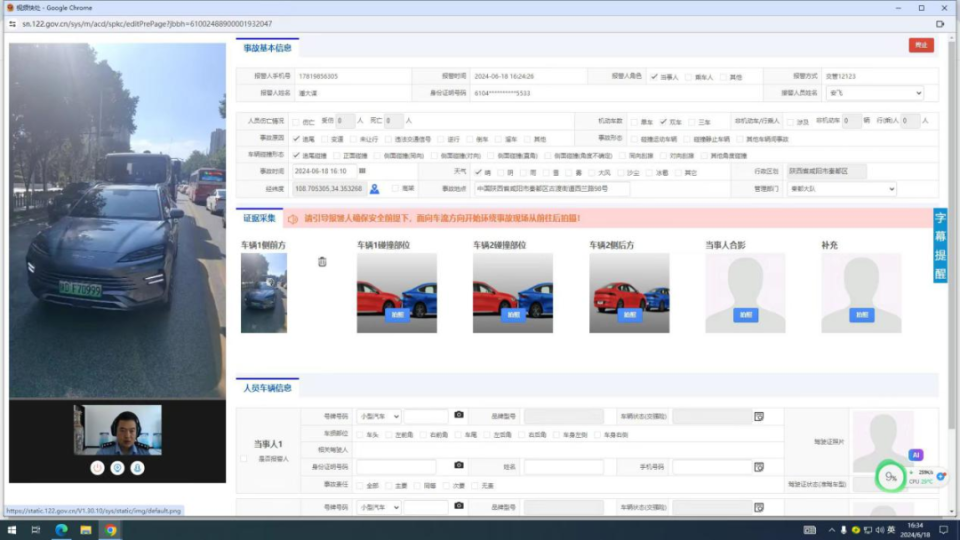Check the 乘车人 role checkbox

[x=689, y=77]
